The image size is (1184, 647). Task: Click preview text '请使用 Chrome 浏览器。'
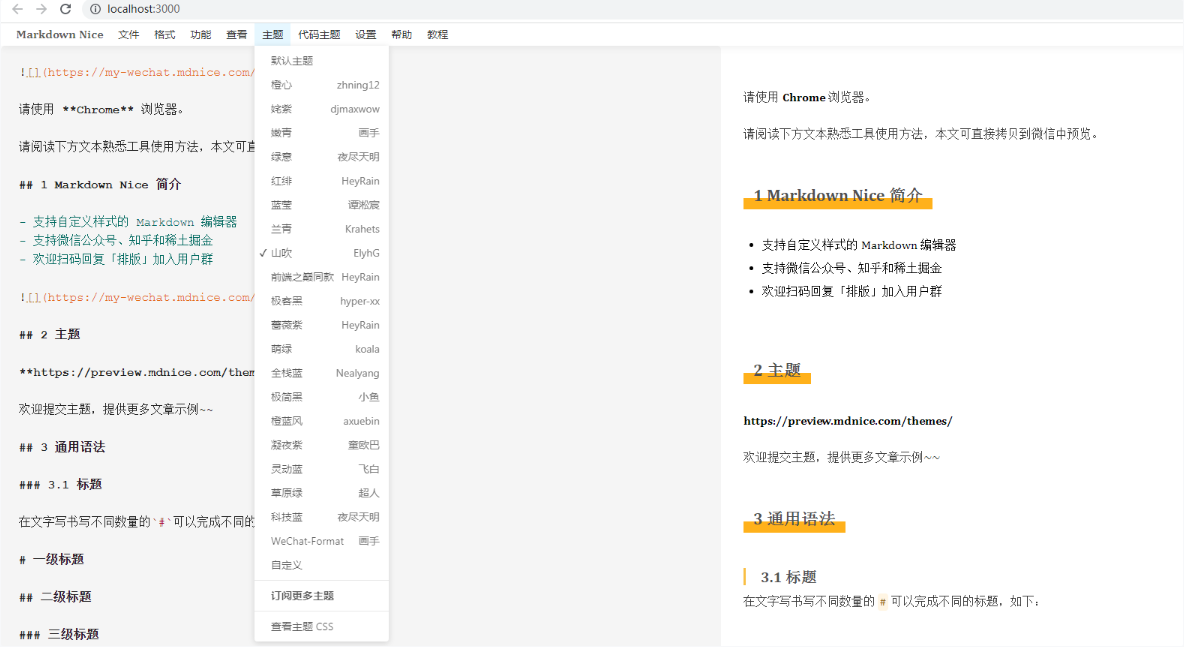[x=807, y=97]
